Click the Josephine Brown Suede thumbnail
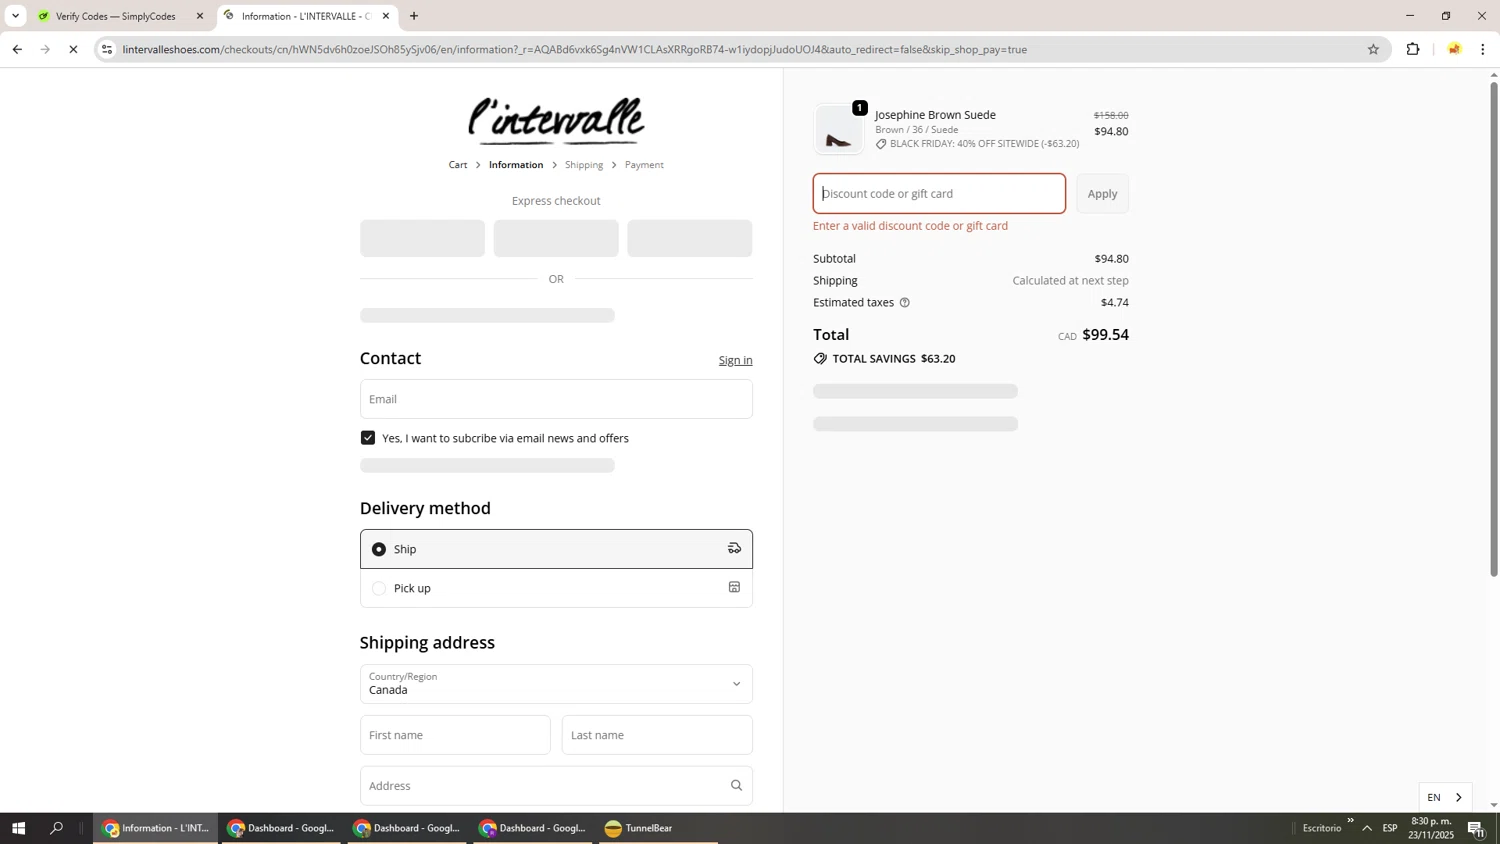Image resolution: width=1500 pixels, height=844 pixels. (x=838, y=130)
